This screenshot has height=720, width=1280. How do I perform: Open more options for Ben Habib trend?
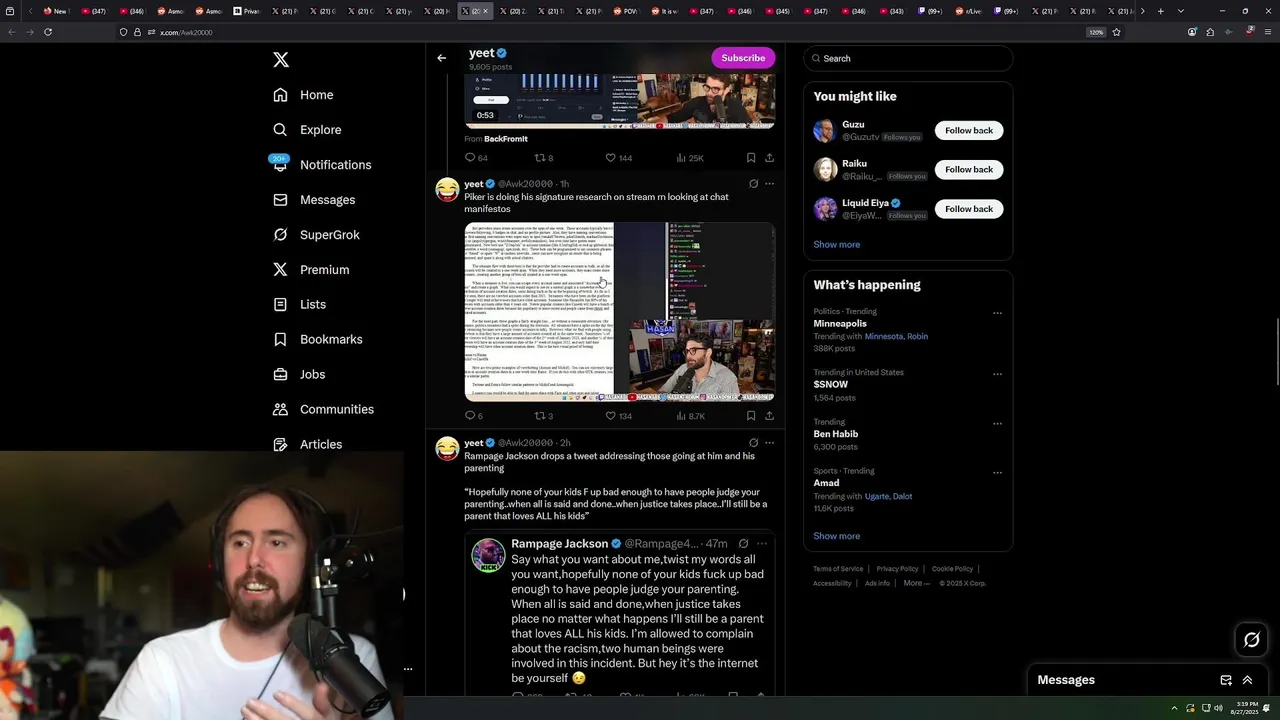point(997,423)
